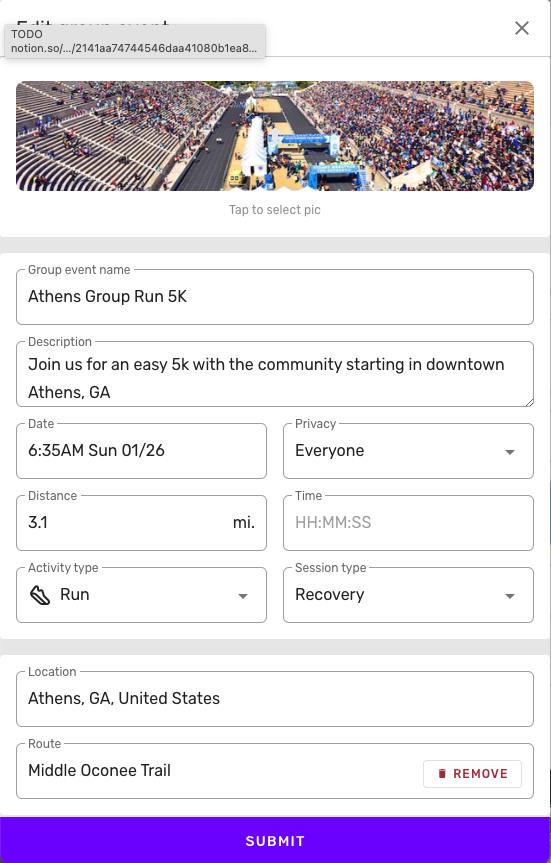Remove the Middle Oconee Trail route
Screen dimensions: 551x863
(472, 774)
